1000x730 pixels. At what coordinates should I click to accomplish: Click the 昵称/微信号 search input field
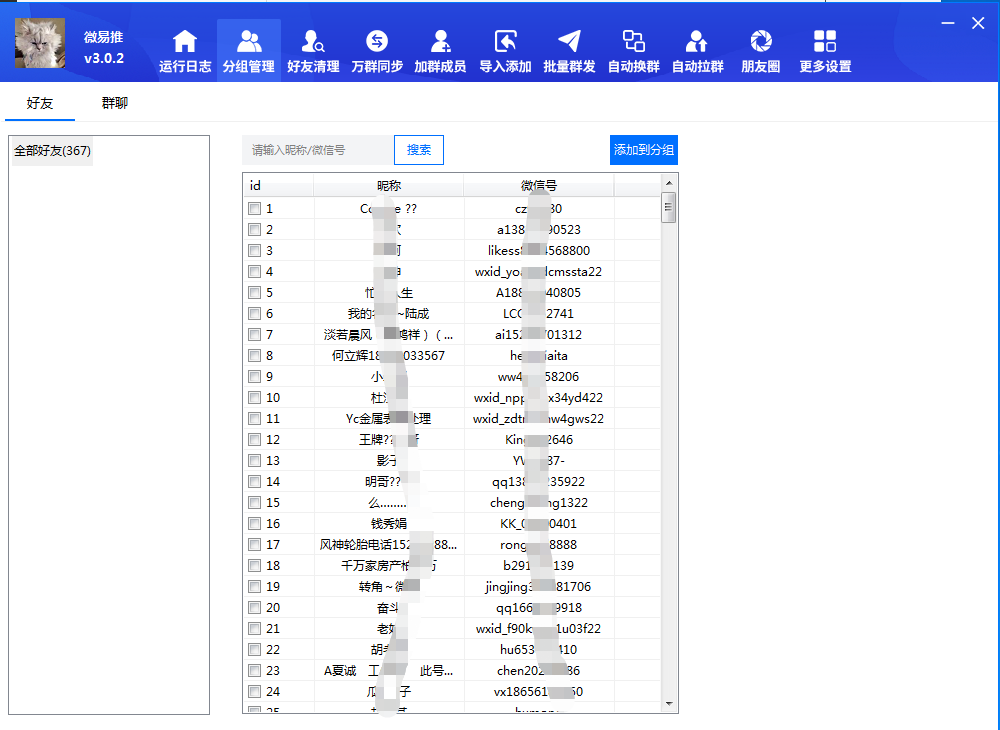(x=317, y=150)
